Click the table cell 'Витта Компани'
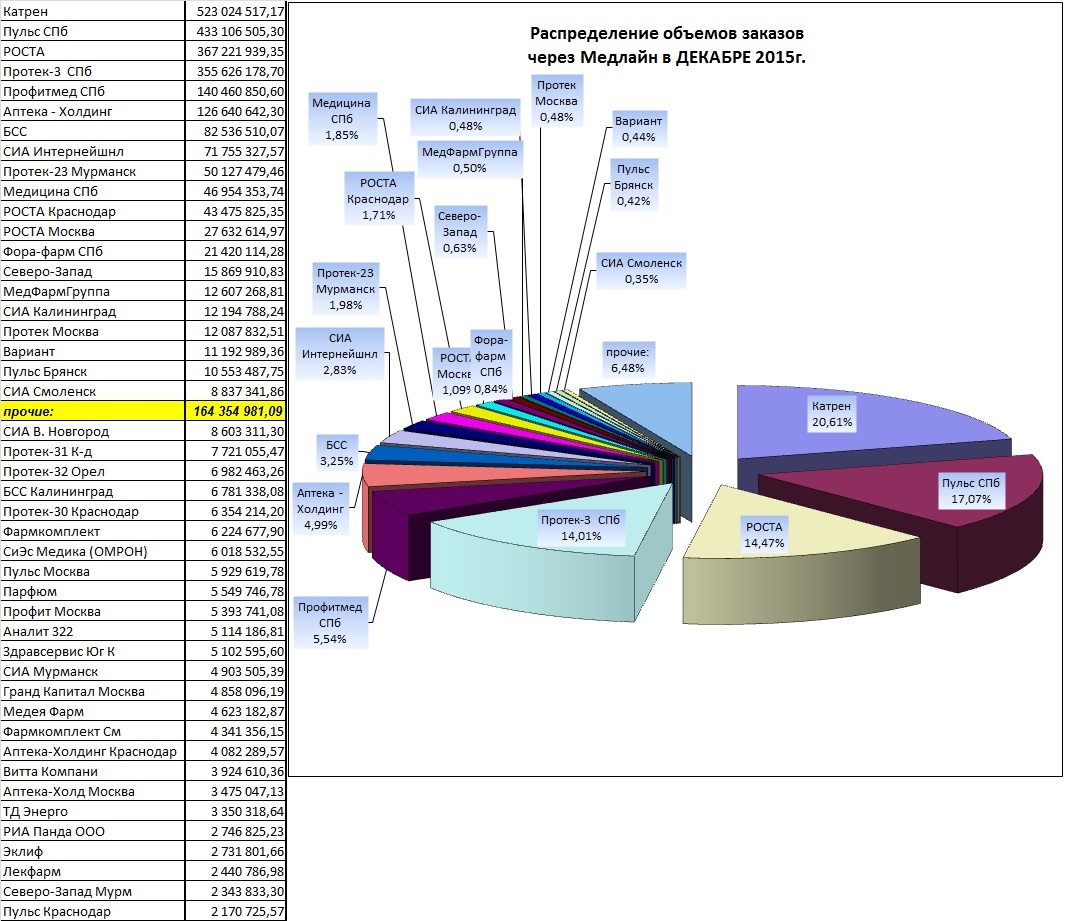The height and width of the screenshot is (921, 1067). 93,771
